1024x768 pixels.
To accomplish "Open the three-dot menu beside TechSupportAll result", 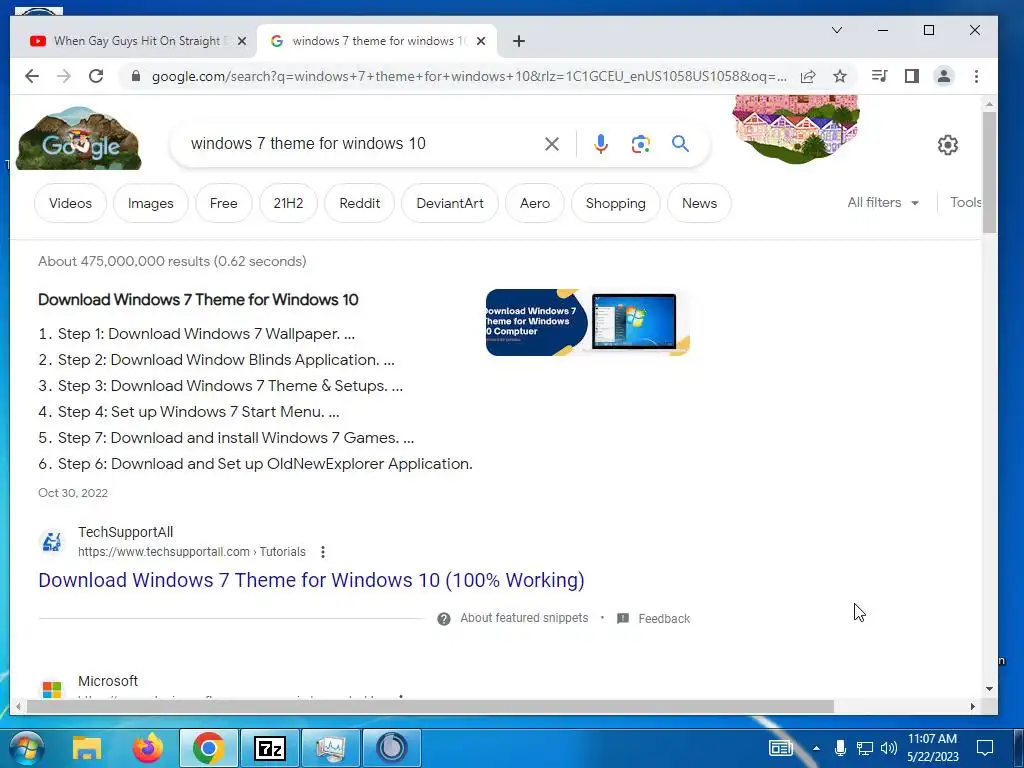I will pos(323,552).
